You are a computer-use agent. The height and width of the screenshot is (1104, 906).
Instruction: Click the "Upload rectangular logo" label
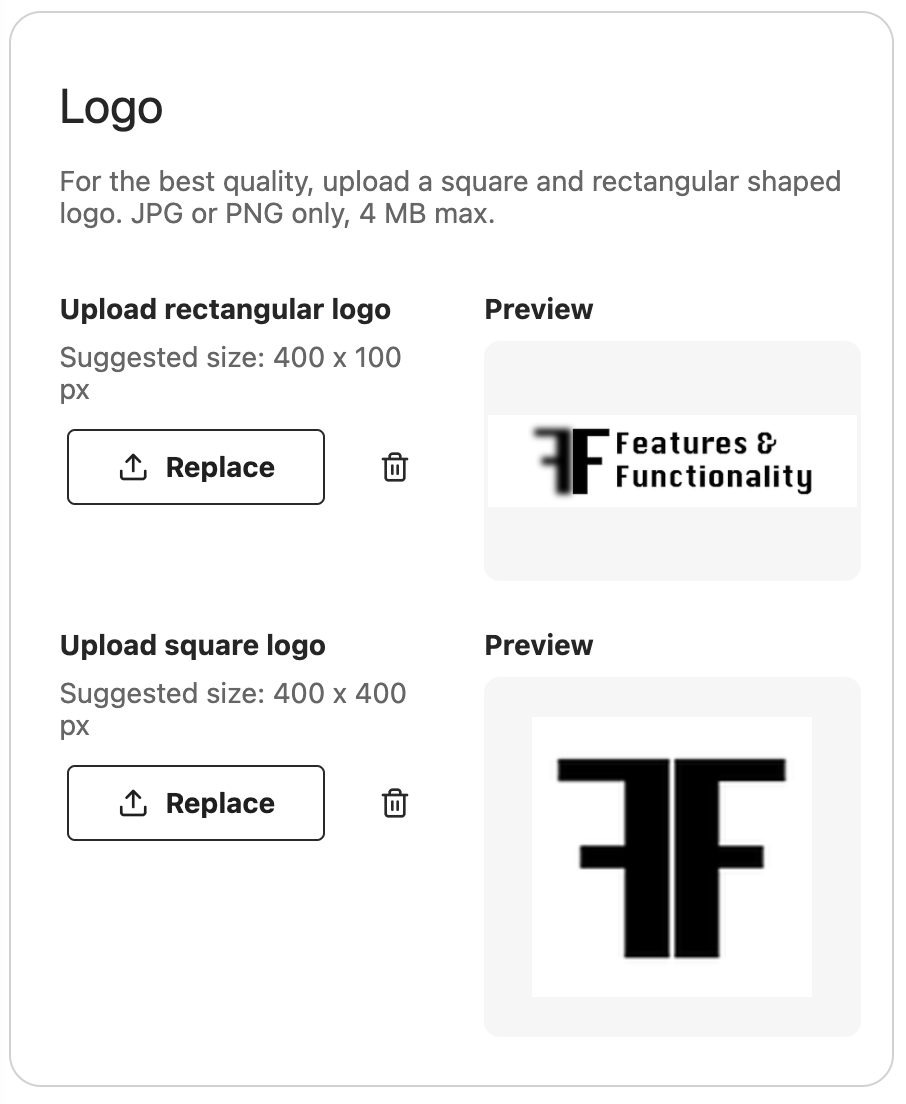tap(225, 310)
